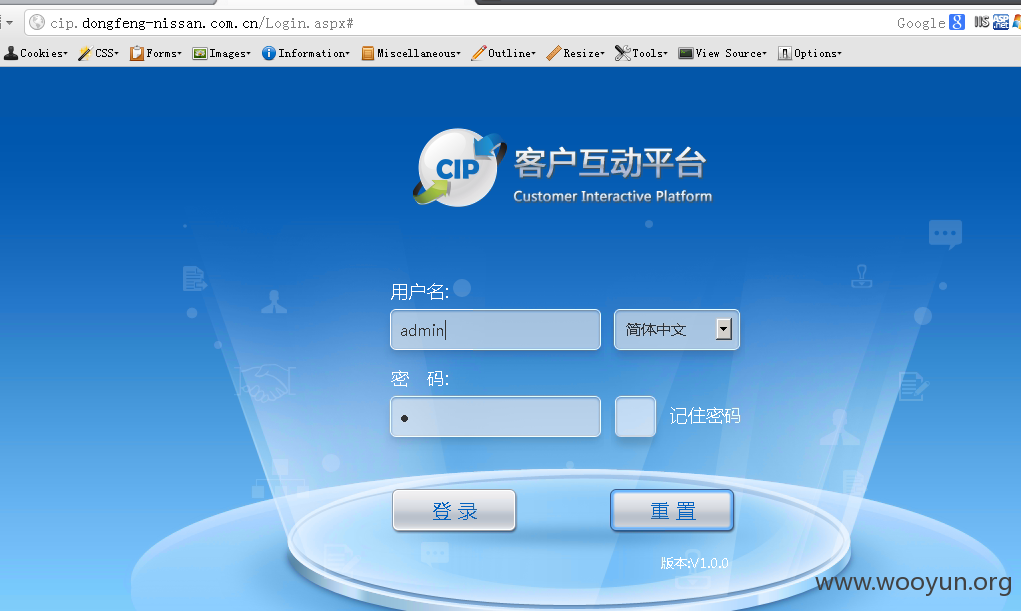Open the 简体中文 language dropdown
This screenshot has height=611, width=1021.
click(x=677, y=330)
